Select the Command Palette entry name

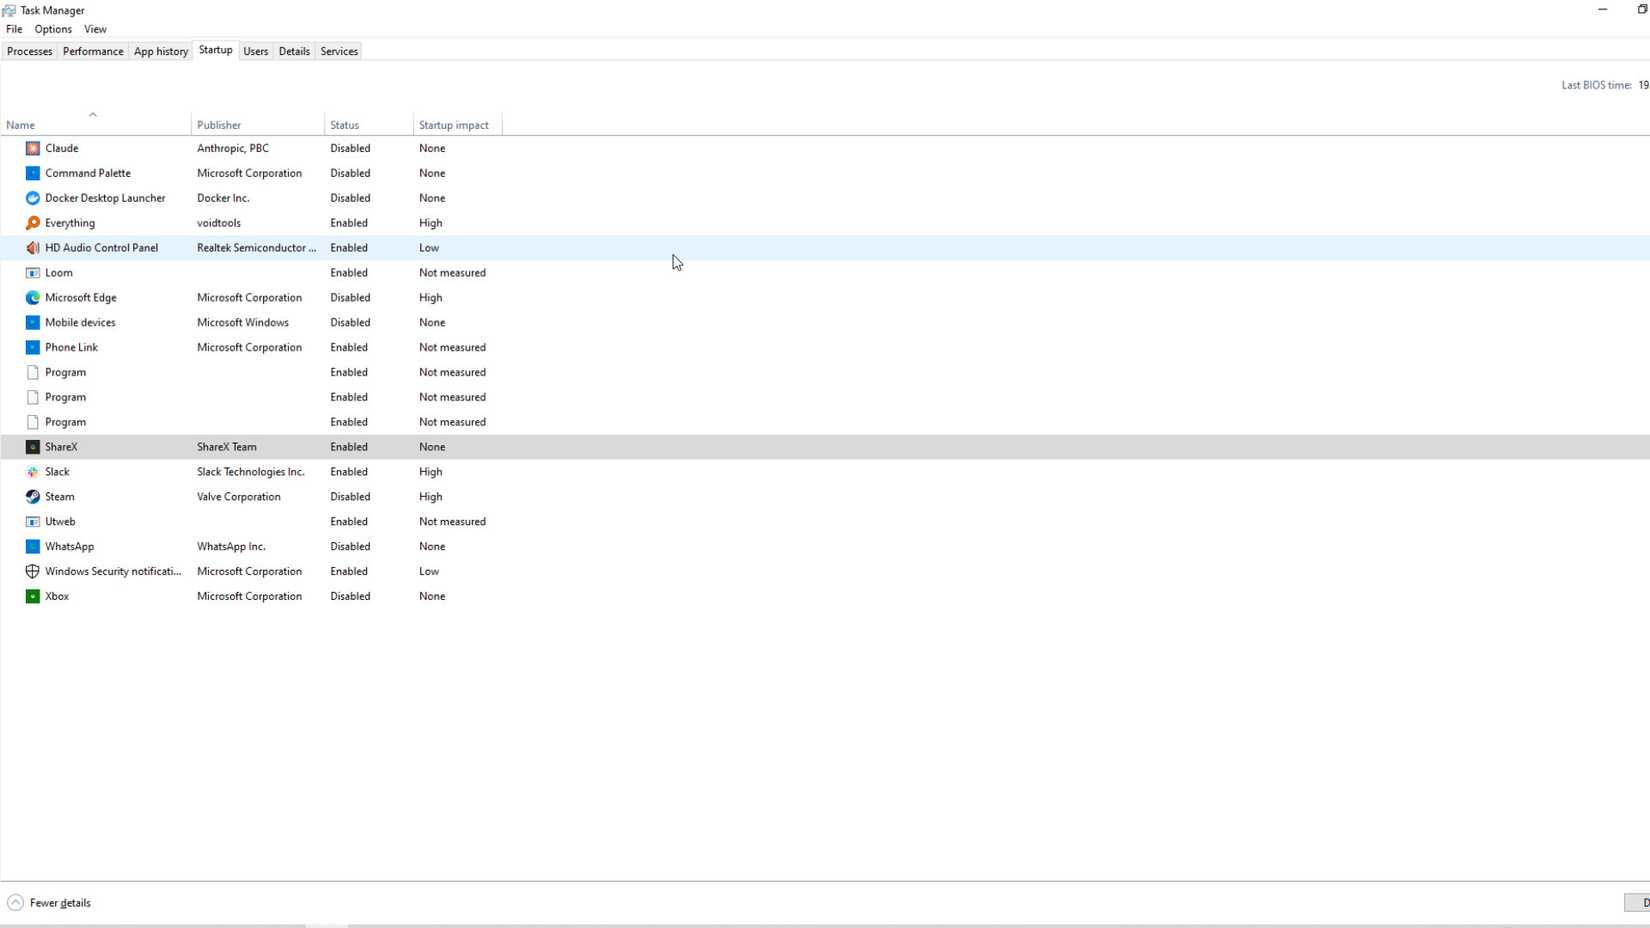click(x=88, y=173)
